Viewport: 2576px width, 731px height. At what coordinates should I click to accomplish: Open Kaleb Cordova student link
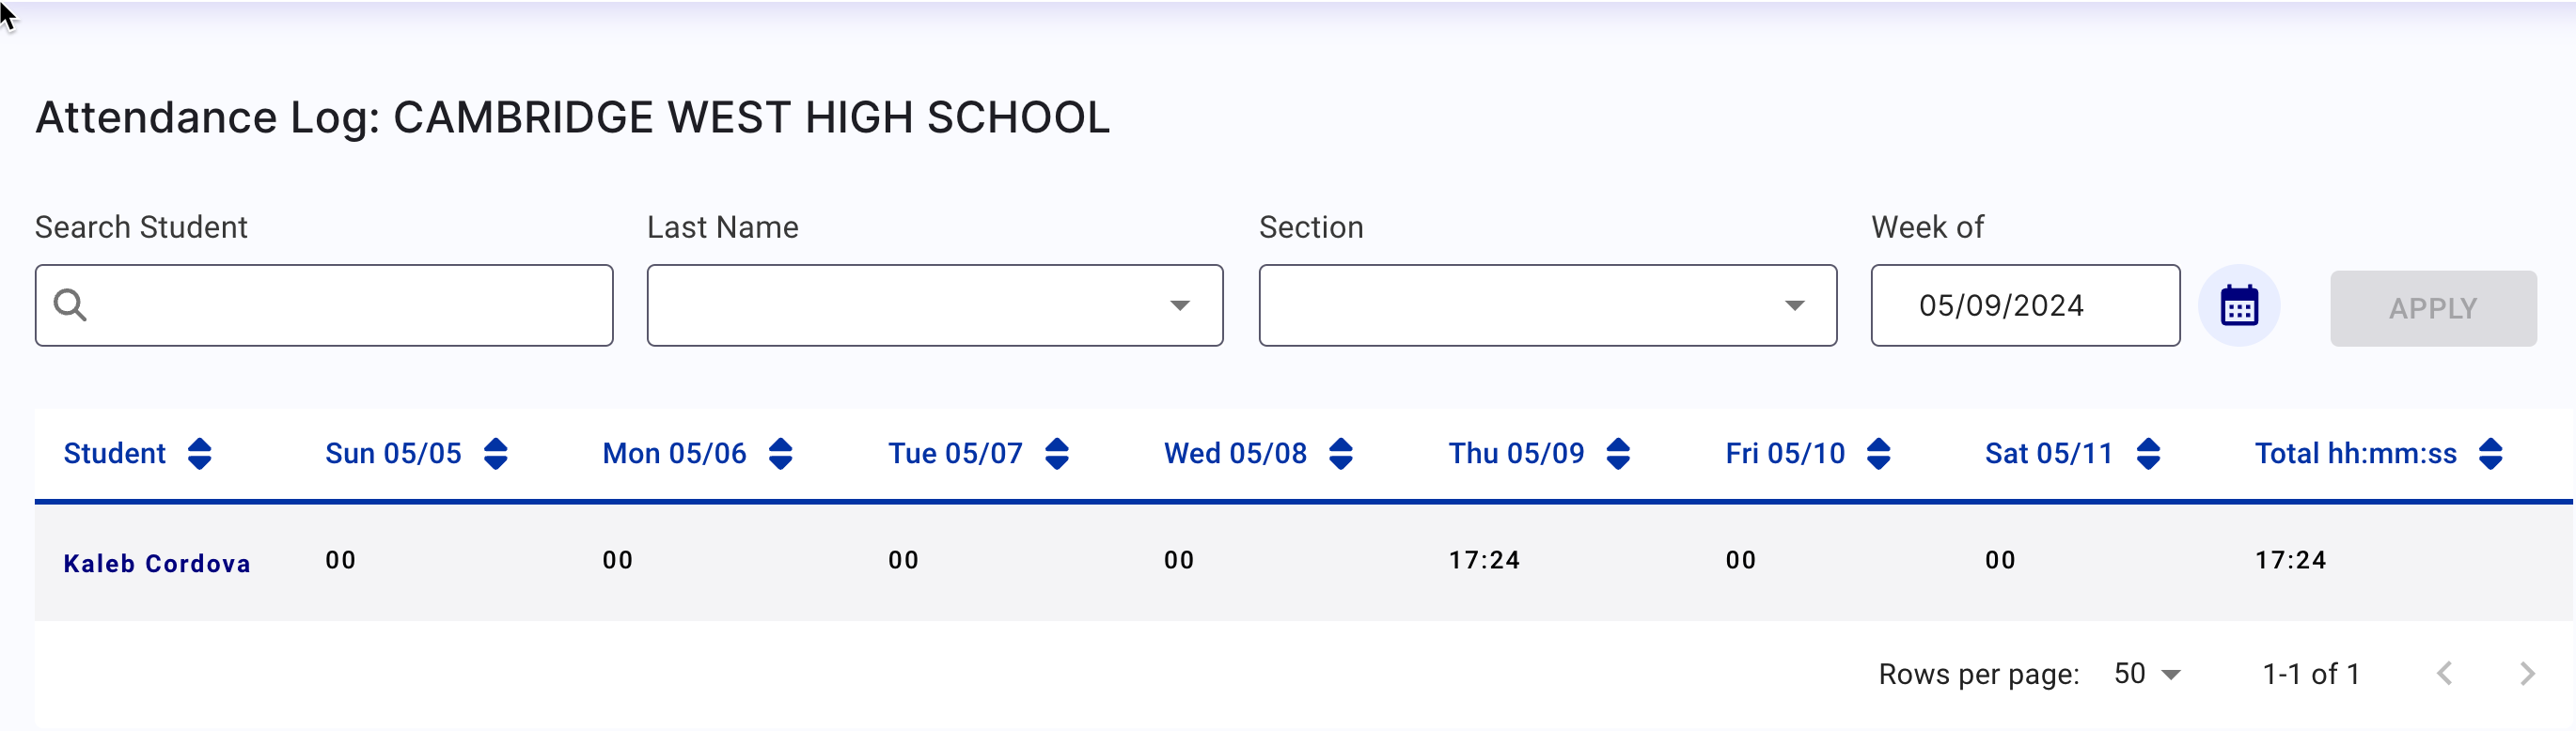click(157, 564)
